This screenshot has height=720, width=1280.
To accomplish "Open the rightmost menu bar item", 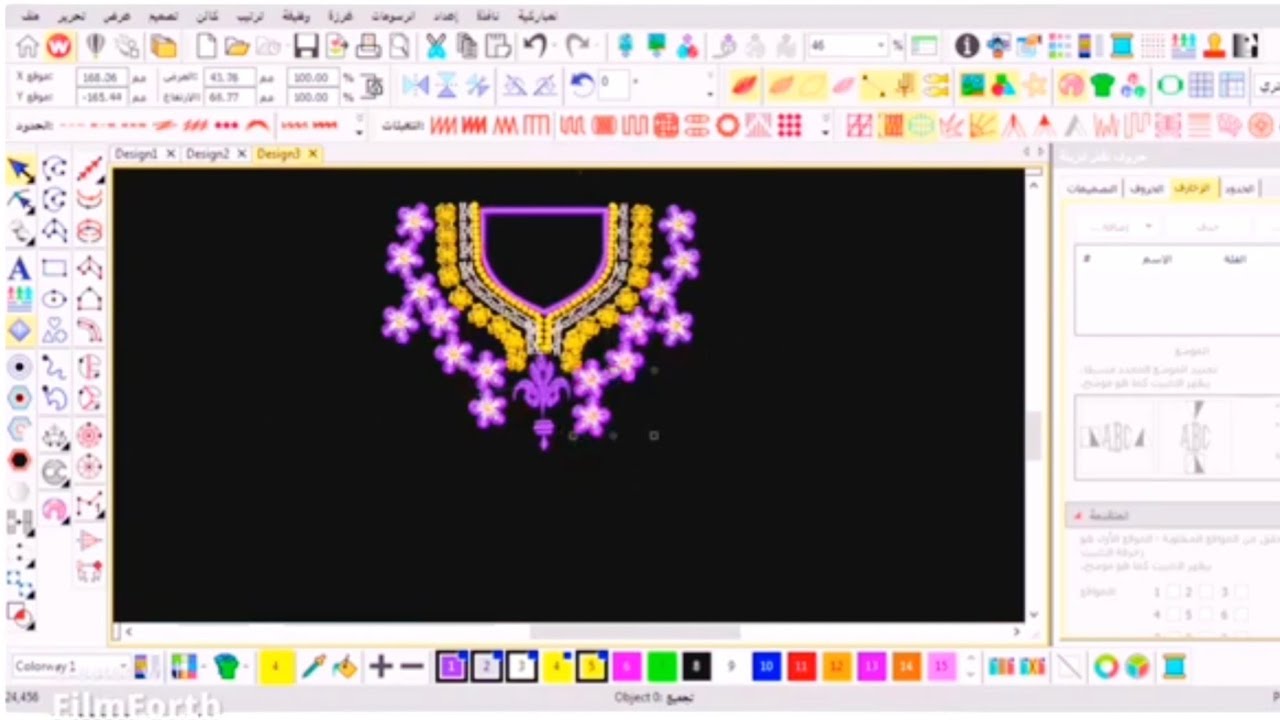I will point(538,17).
